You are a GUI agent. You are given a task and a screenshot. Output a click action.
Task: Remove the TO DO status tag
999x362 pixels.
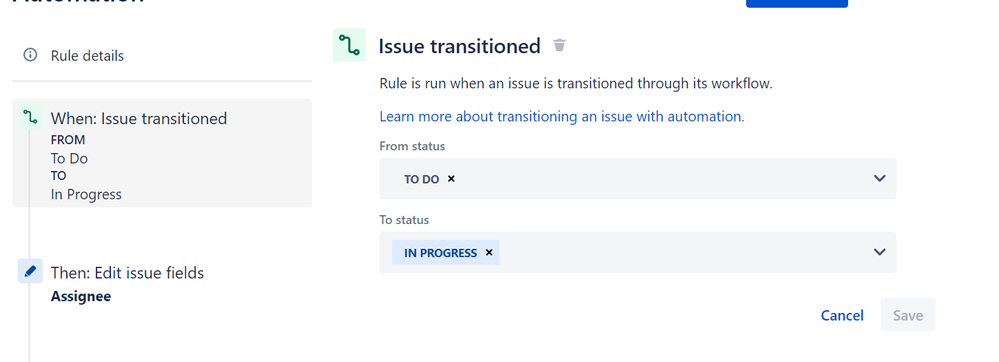(x=451, y=179)
